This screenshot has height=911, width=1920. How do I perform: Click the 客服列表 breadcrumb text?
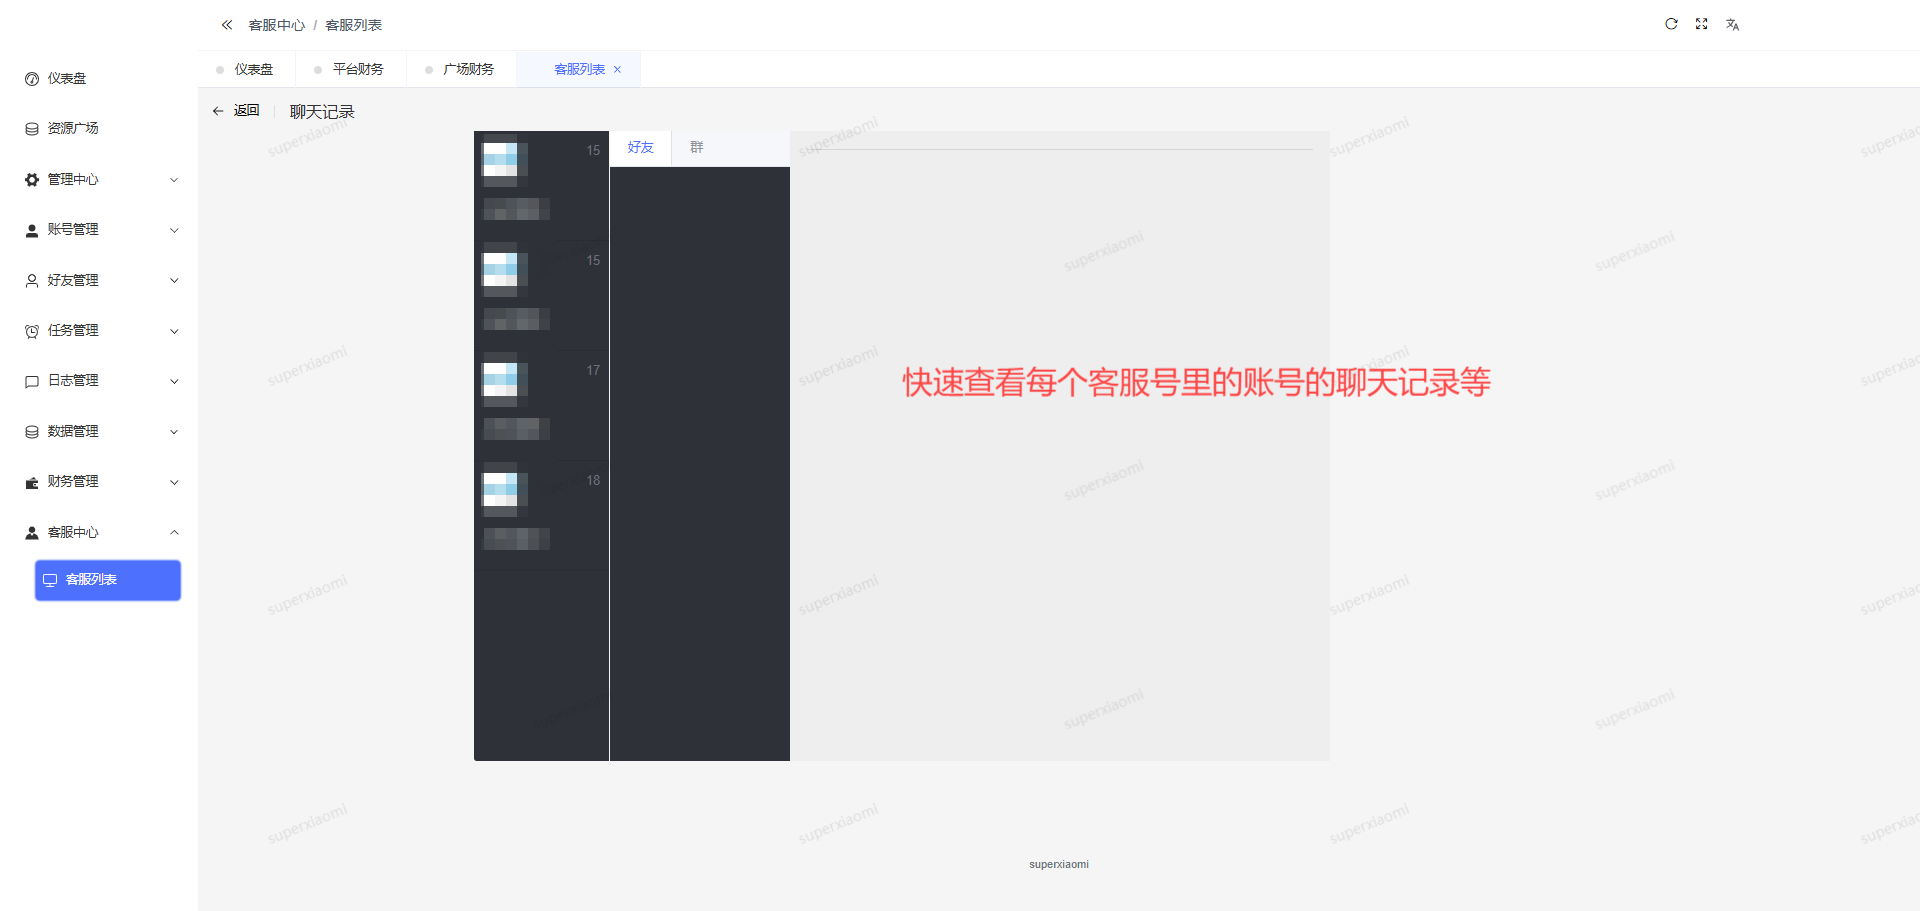(354, 25)
